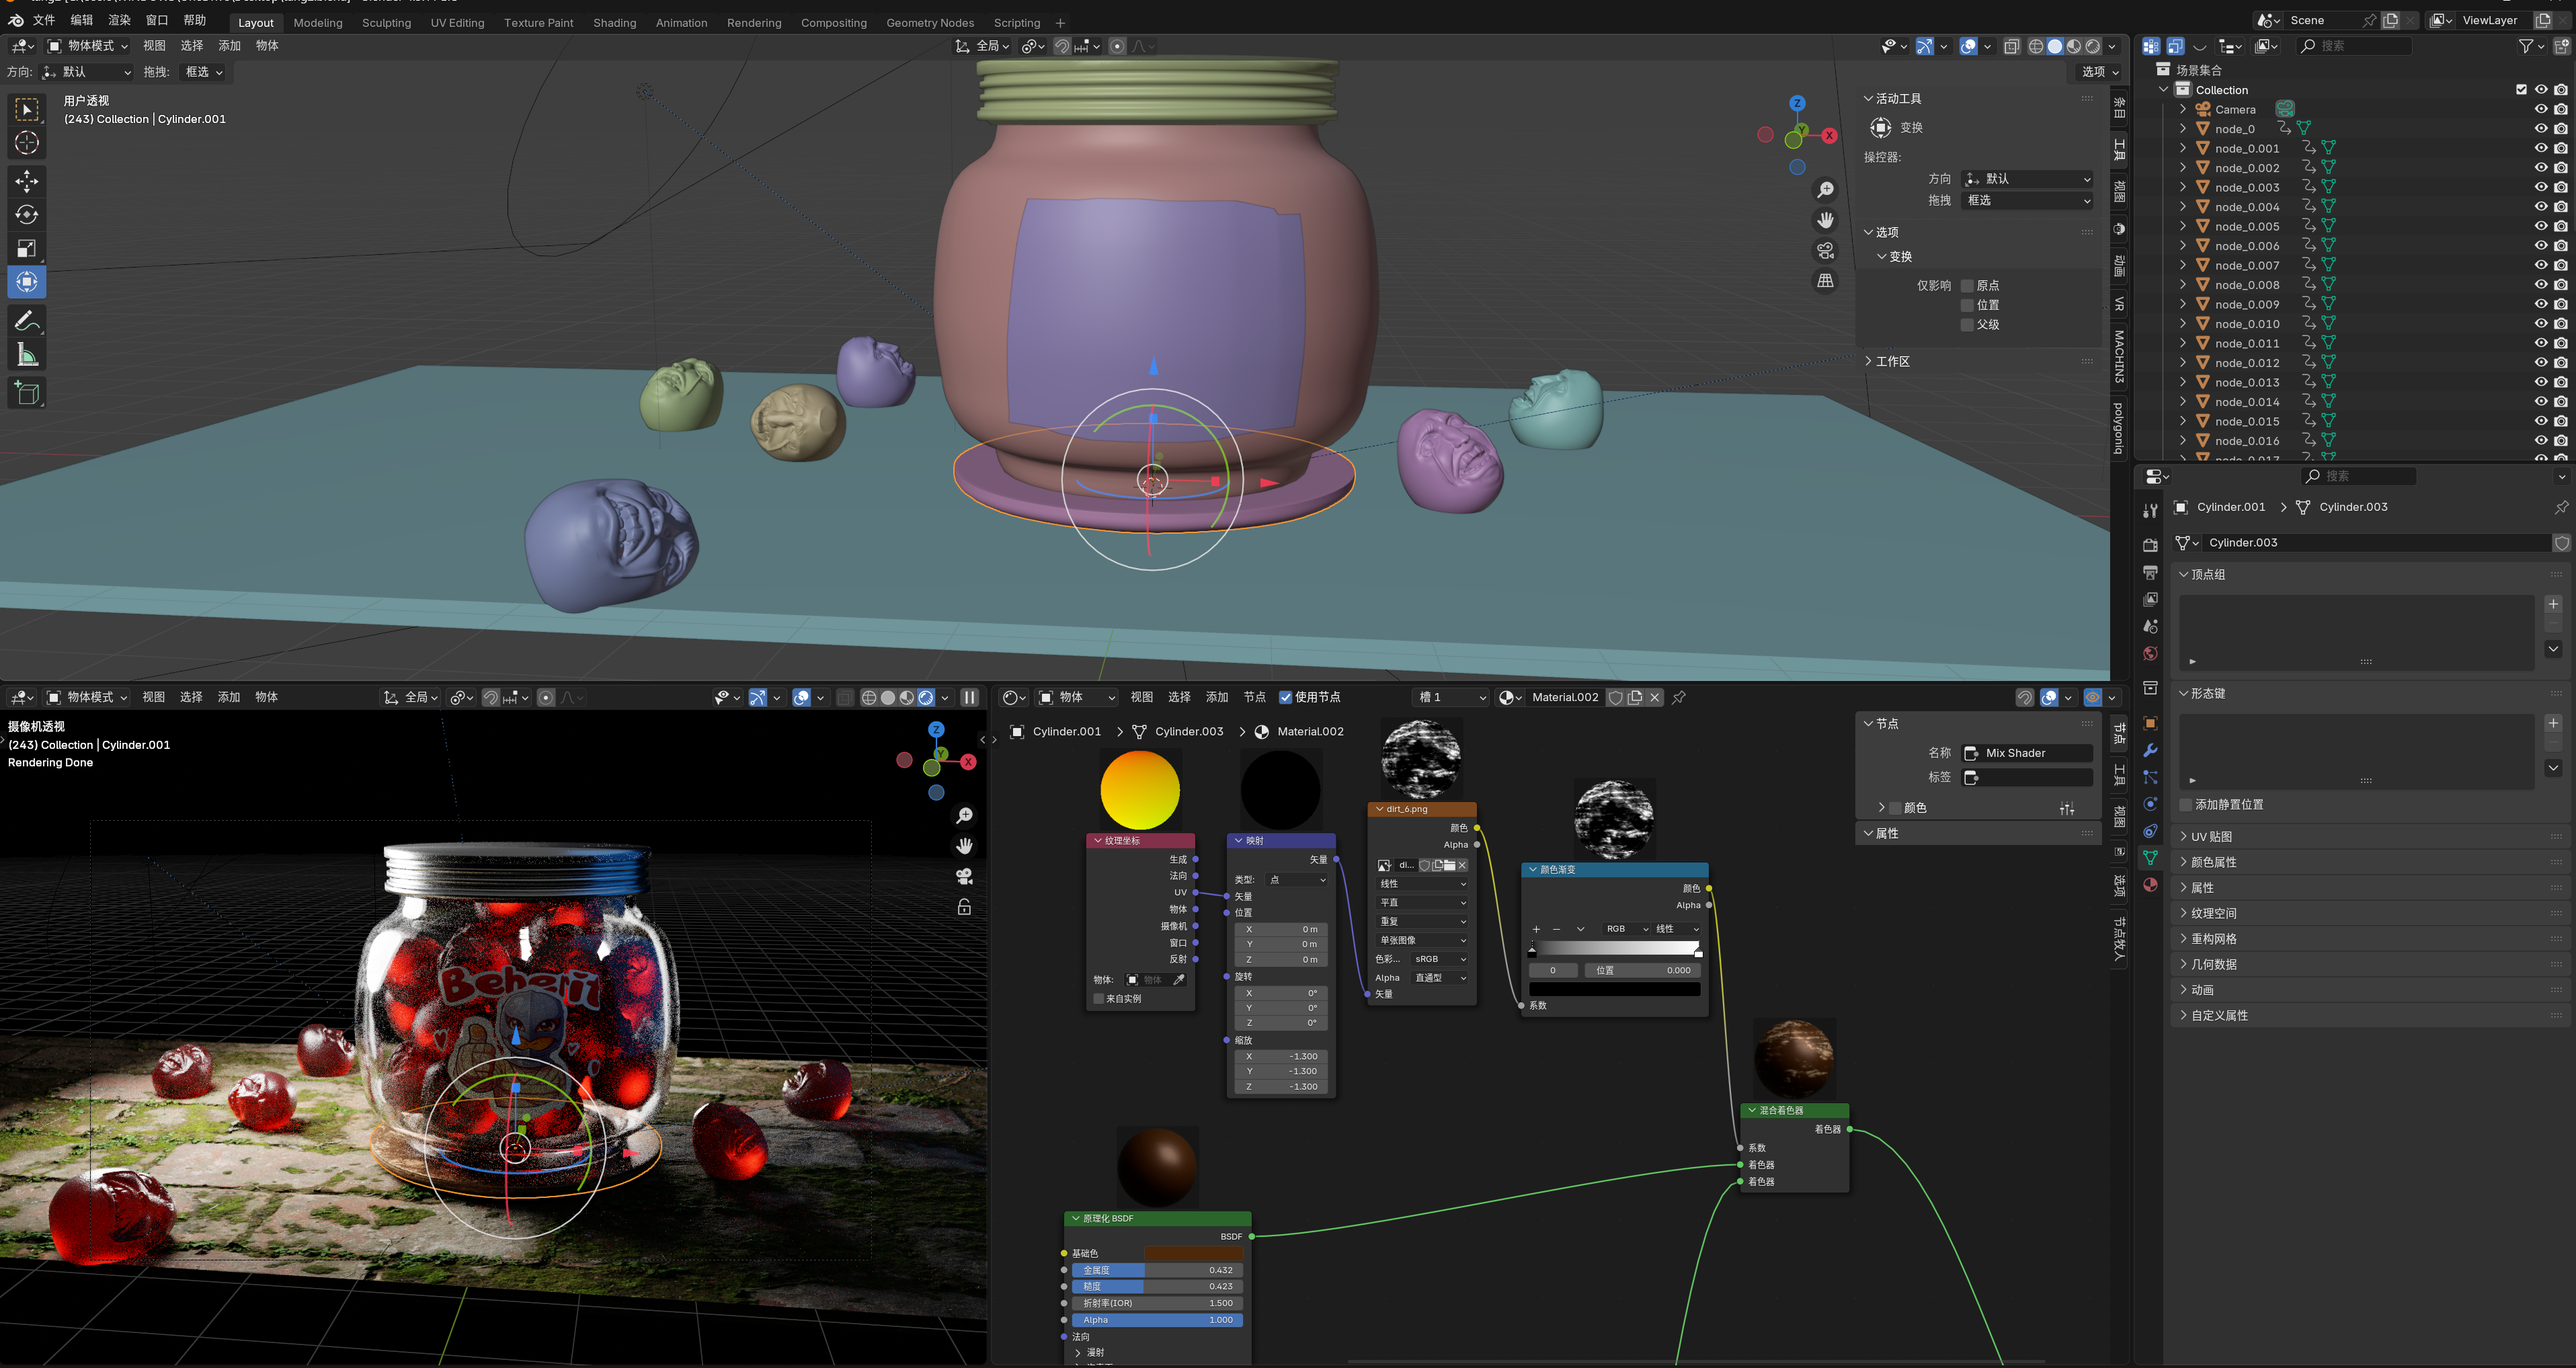Select the Rotate tool in the toolbar
This screenshot has width=2576, height=1368.
[27, 214]
